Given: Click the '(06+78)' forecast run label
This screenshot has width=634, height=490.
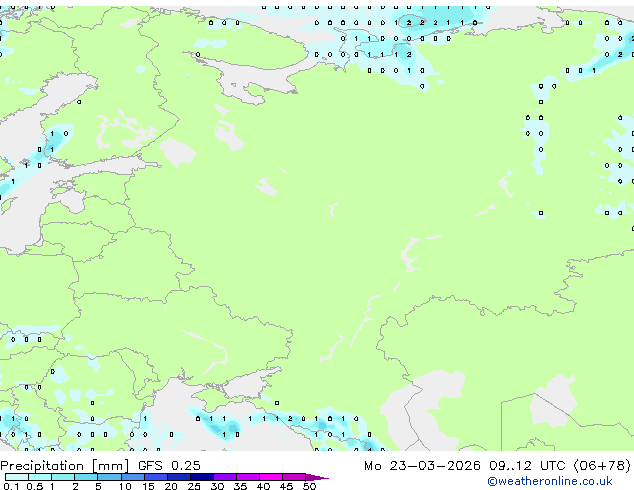Looking at the screenshot, I should click(x=602, y=466).
